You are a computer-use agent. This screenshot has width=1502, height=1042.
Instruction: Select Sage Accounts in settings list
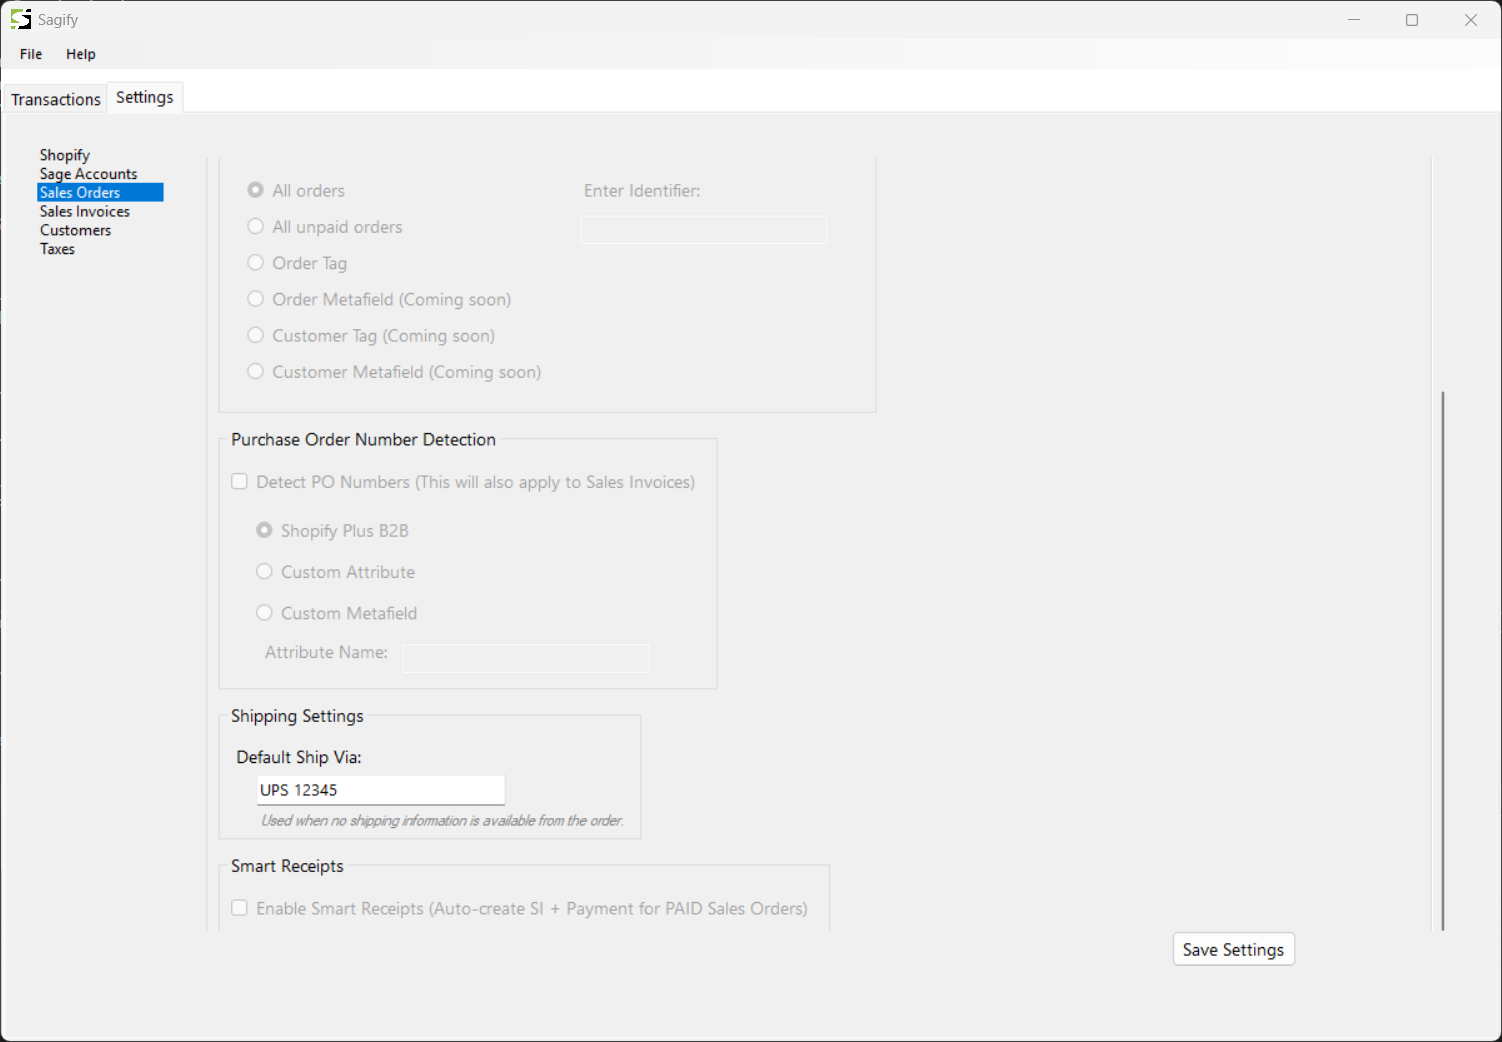coord(88,174)
